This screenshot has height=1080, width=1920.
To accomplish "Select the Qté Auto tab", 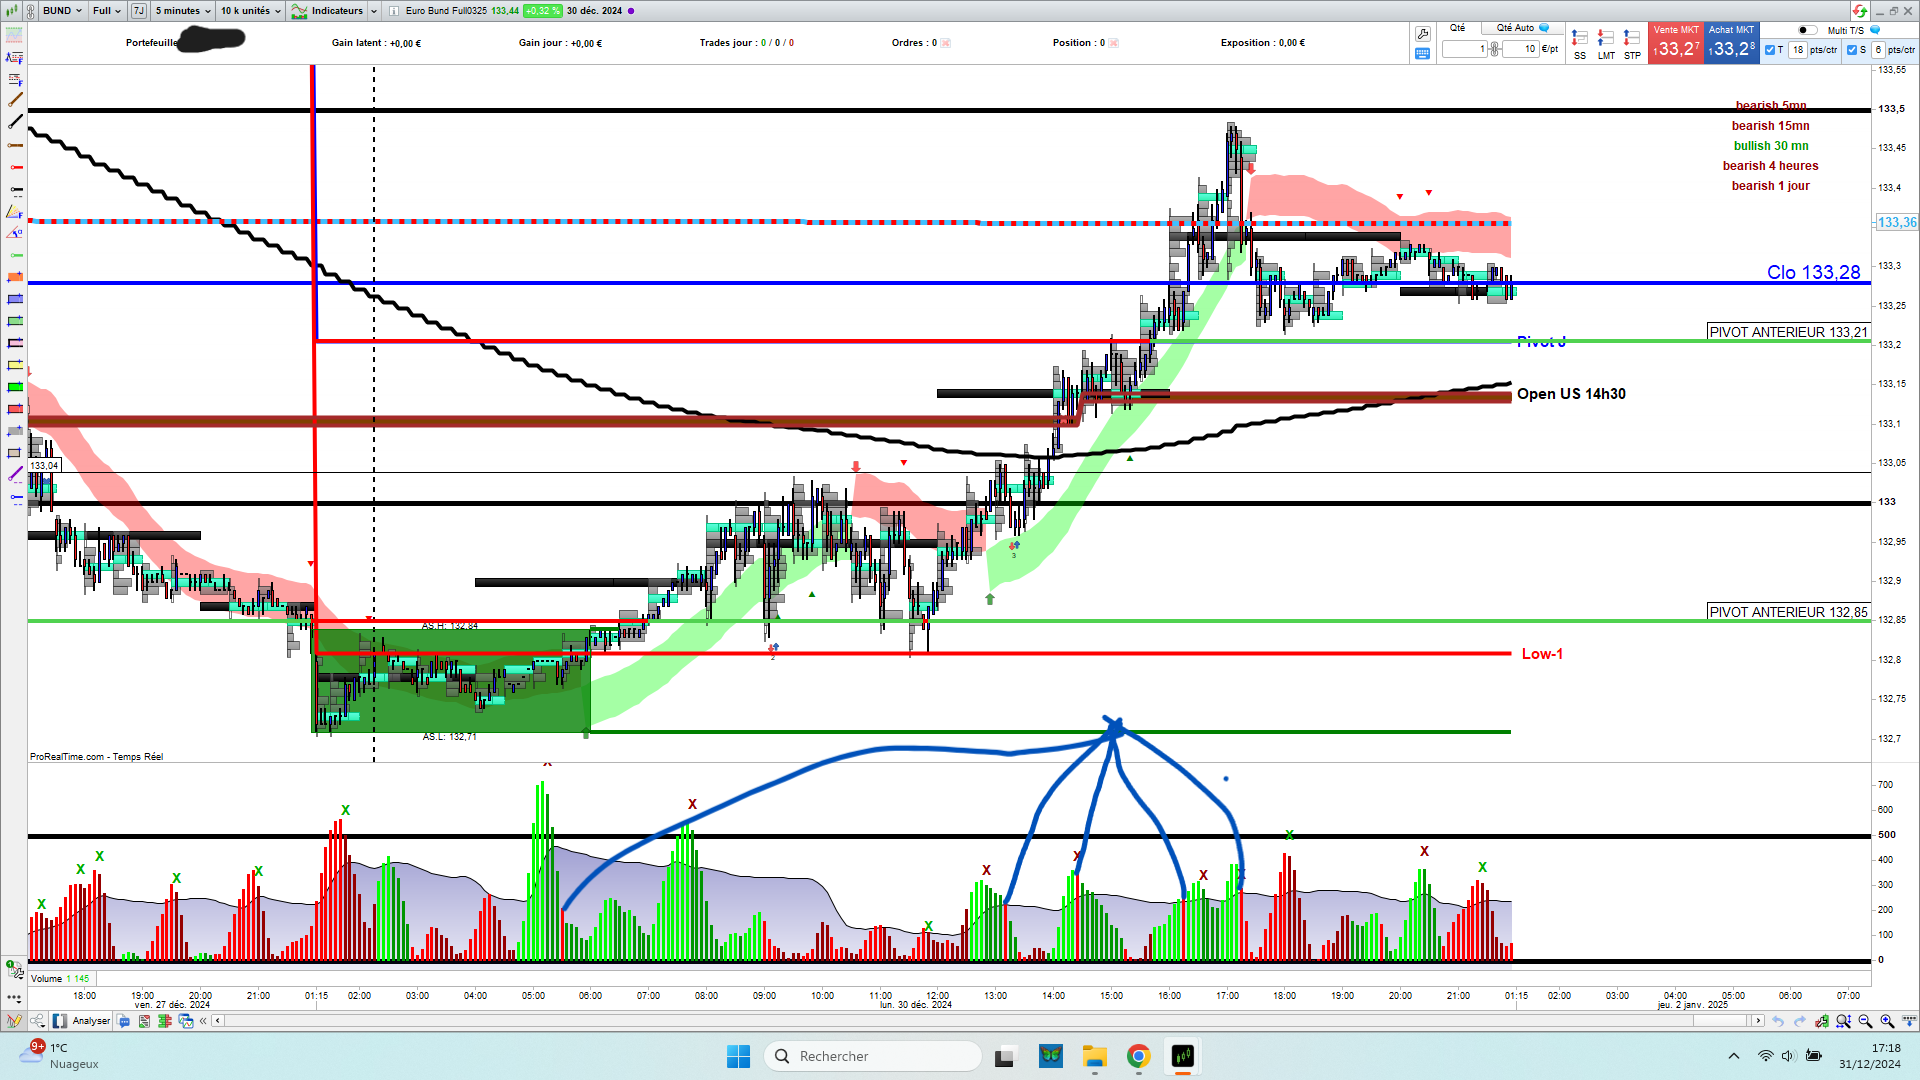I will [1516, 28].
